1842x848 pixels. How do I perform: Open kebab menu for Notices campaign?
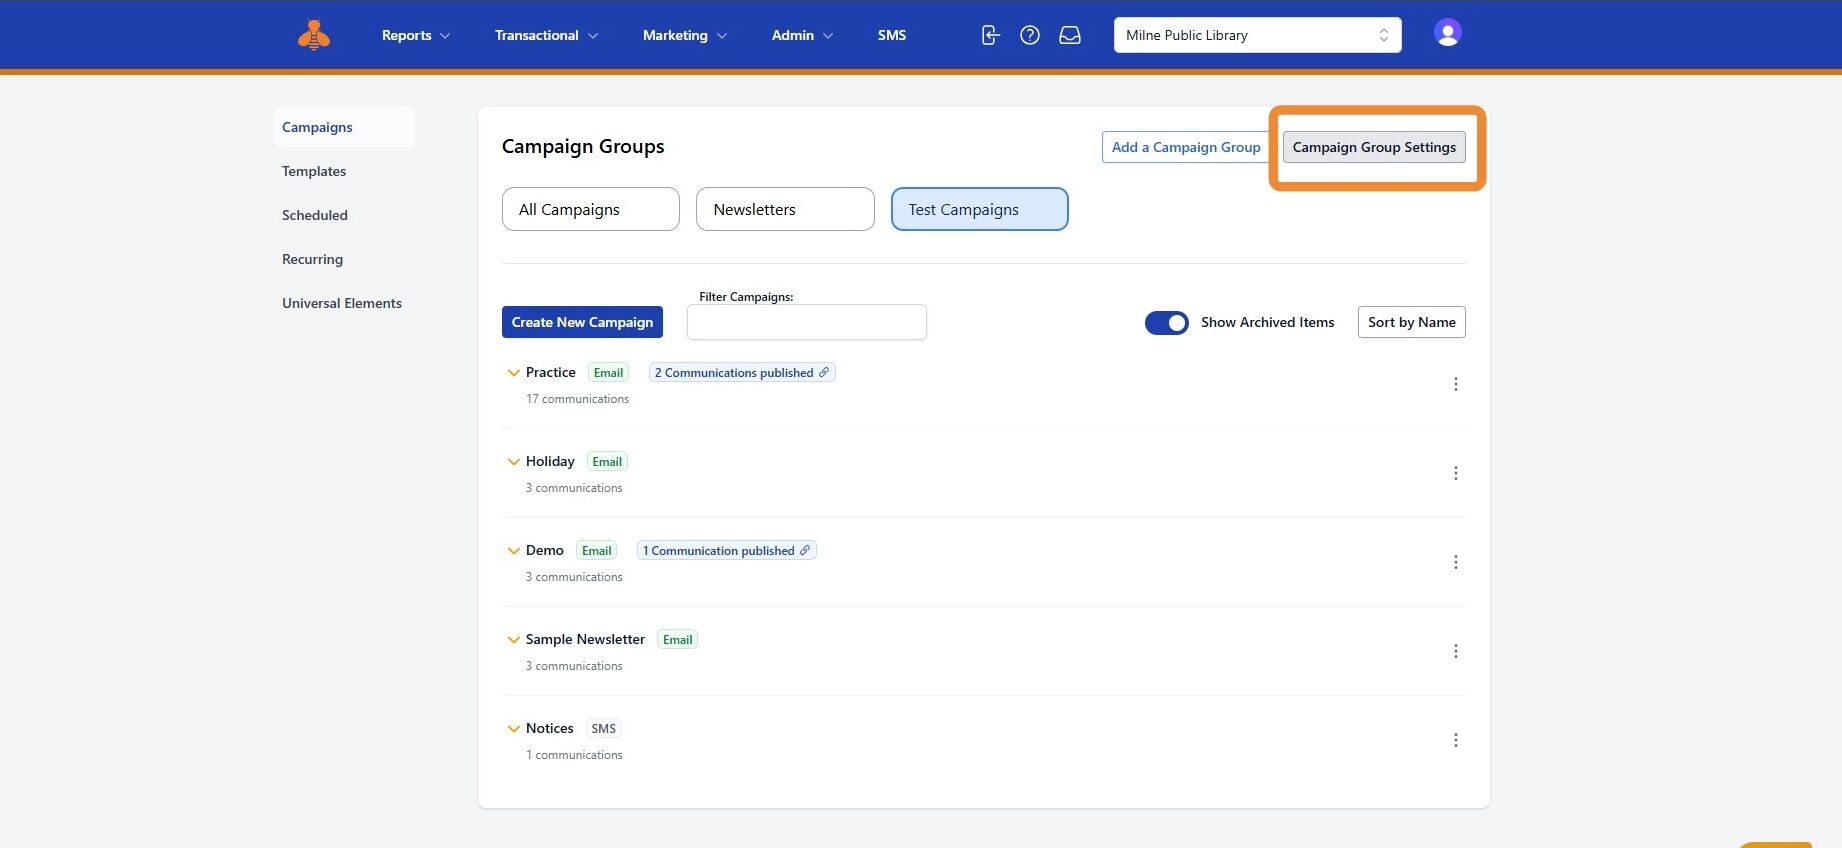(x=1455, y=740)
